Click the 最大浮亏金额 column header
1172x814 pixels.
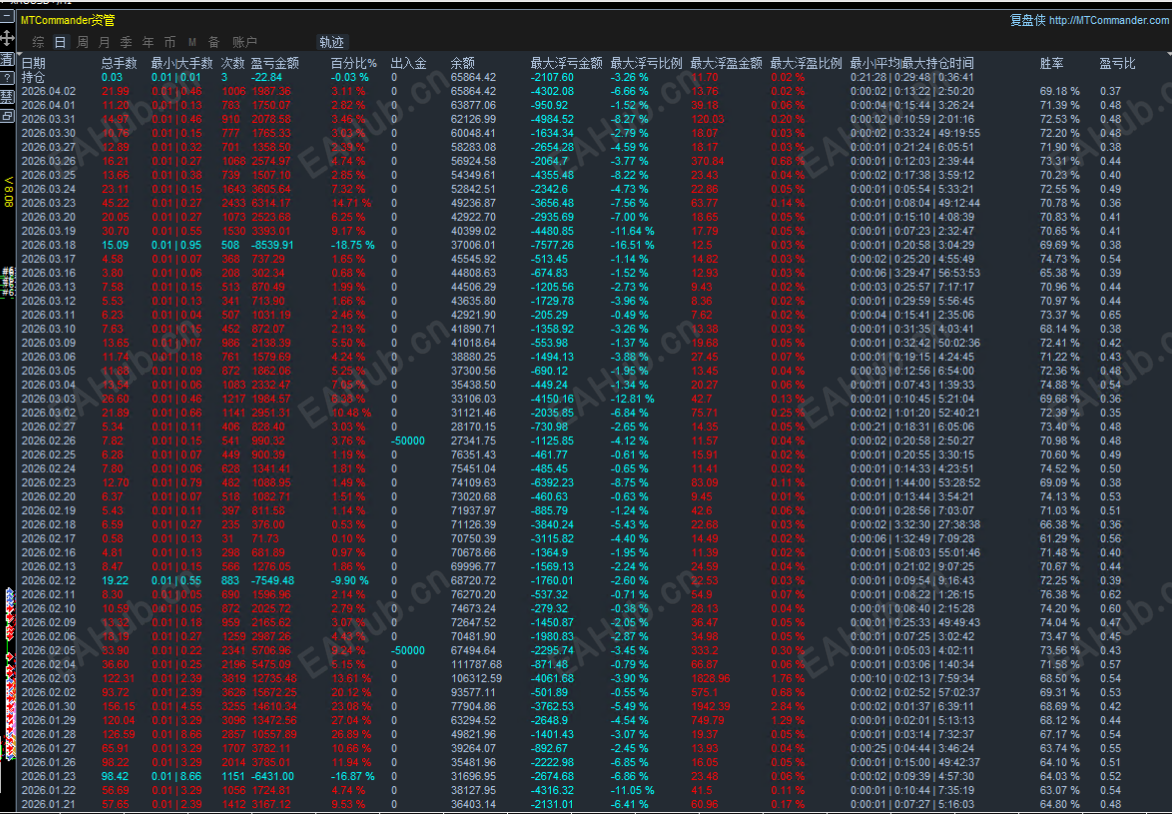click(567, 64)
